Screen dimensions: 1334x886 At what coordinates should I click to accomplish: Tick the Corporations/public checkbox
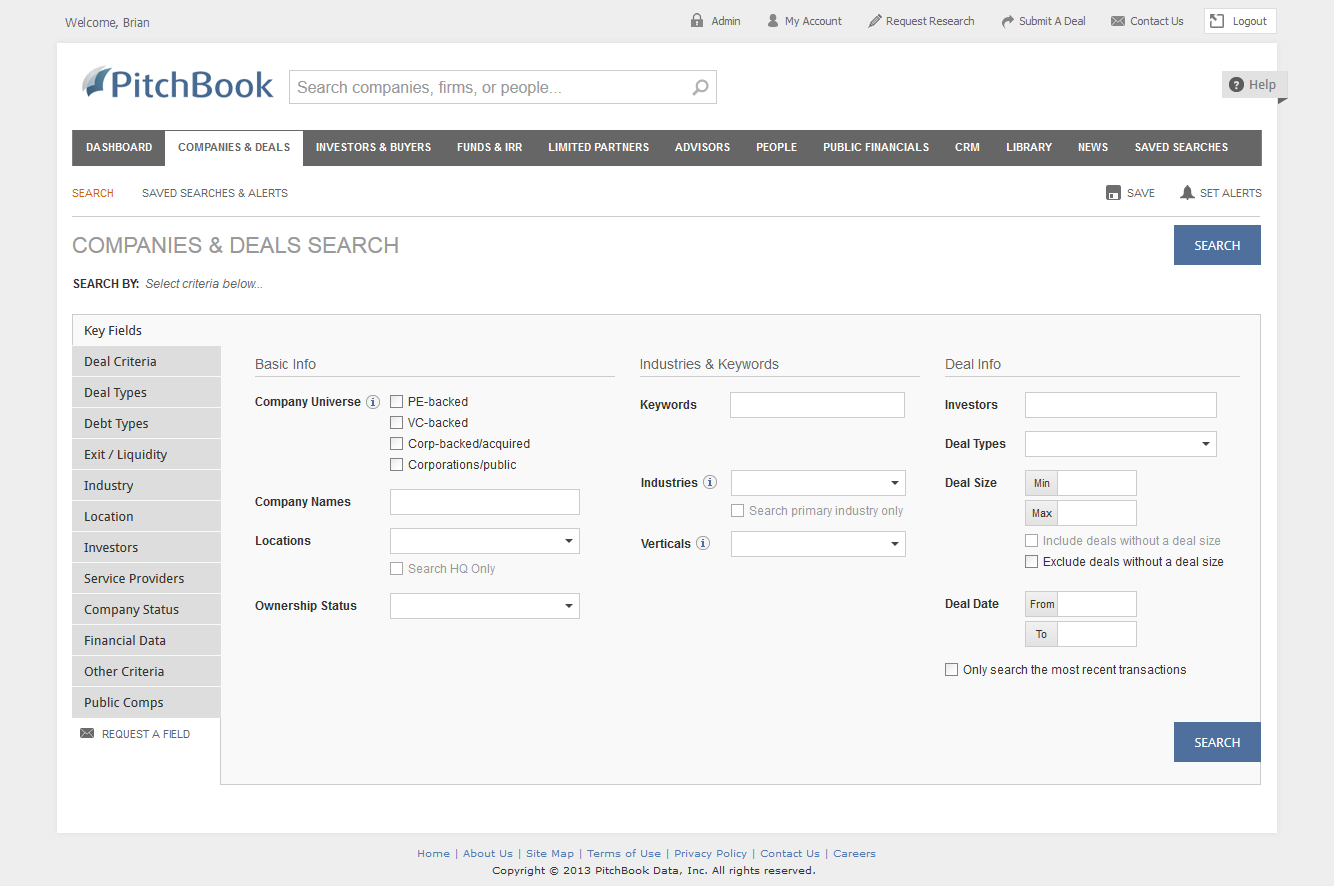[397, 465]
